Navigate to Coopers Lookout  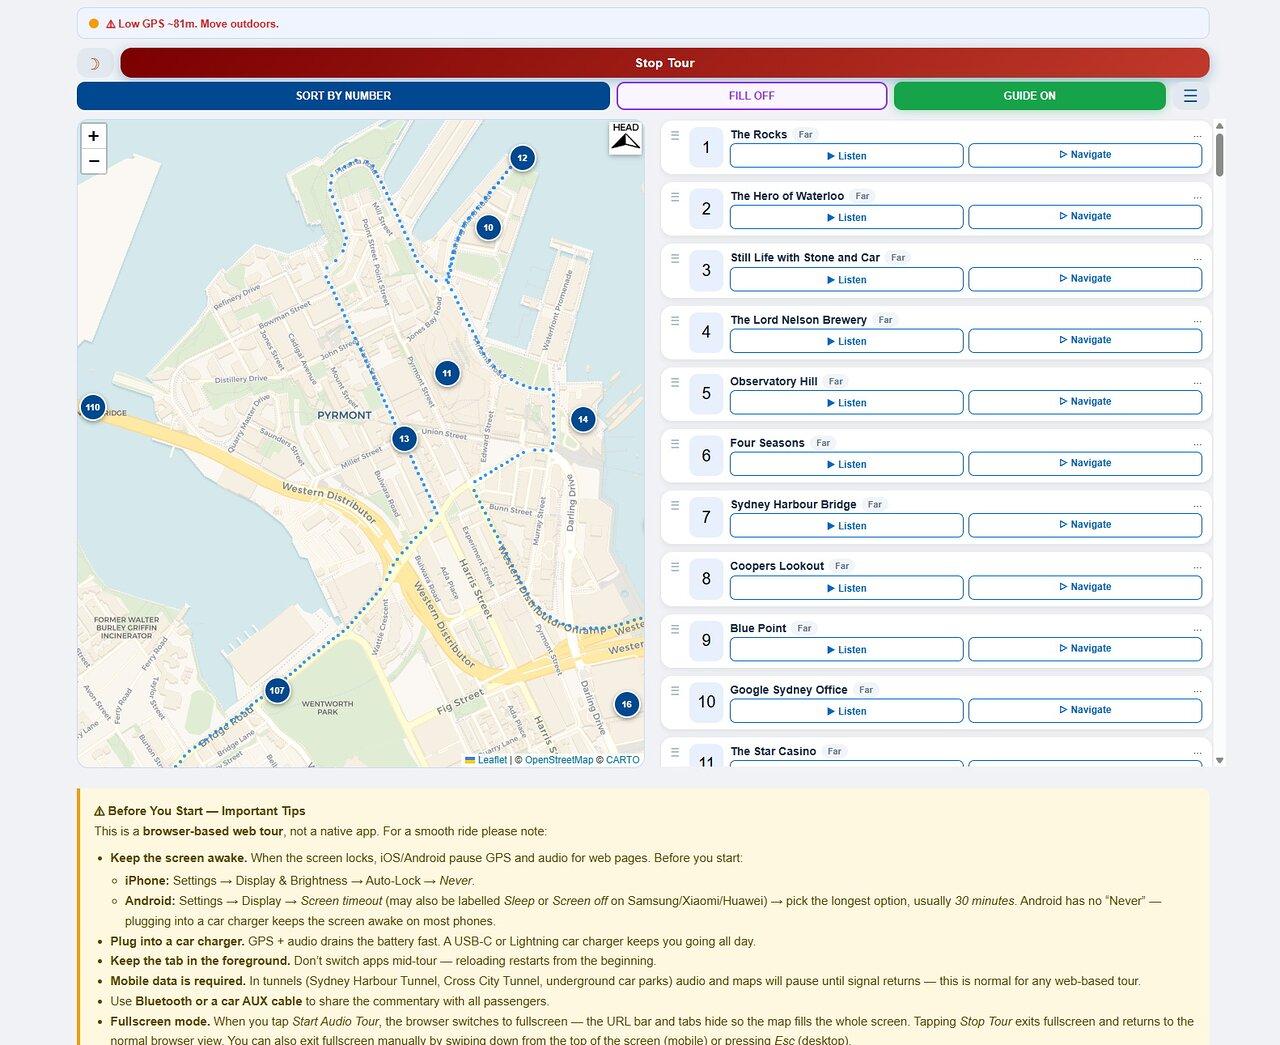1085,587
